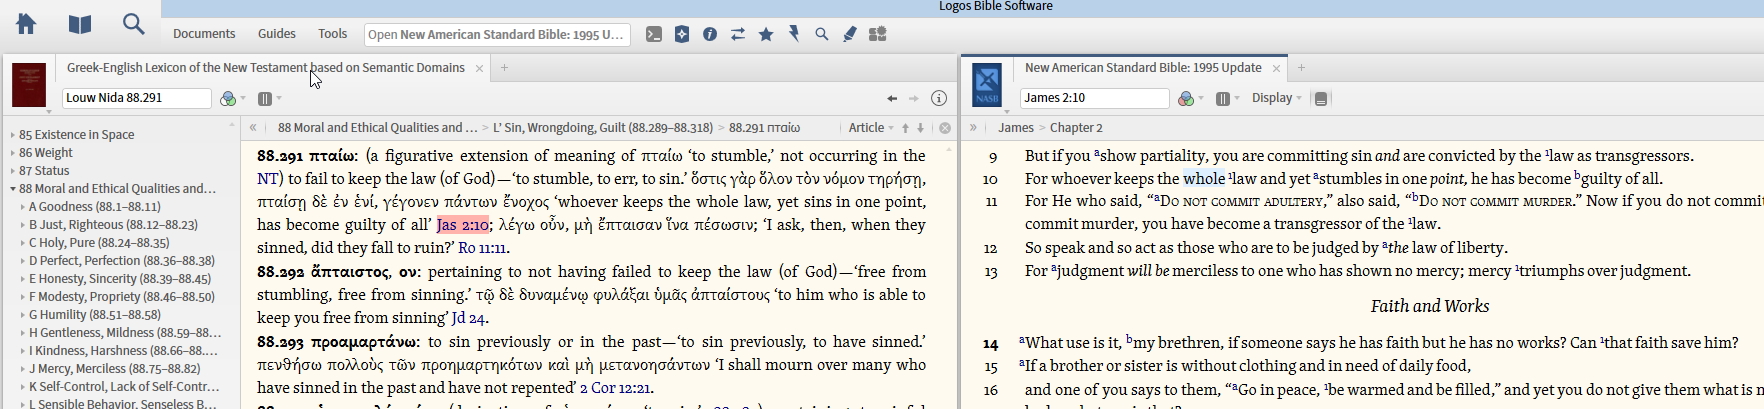Open the Jas 2:10 highlighted link
The image size is (1764, 409).
pyautogui.click(x=462, y=225)
